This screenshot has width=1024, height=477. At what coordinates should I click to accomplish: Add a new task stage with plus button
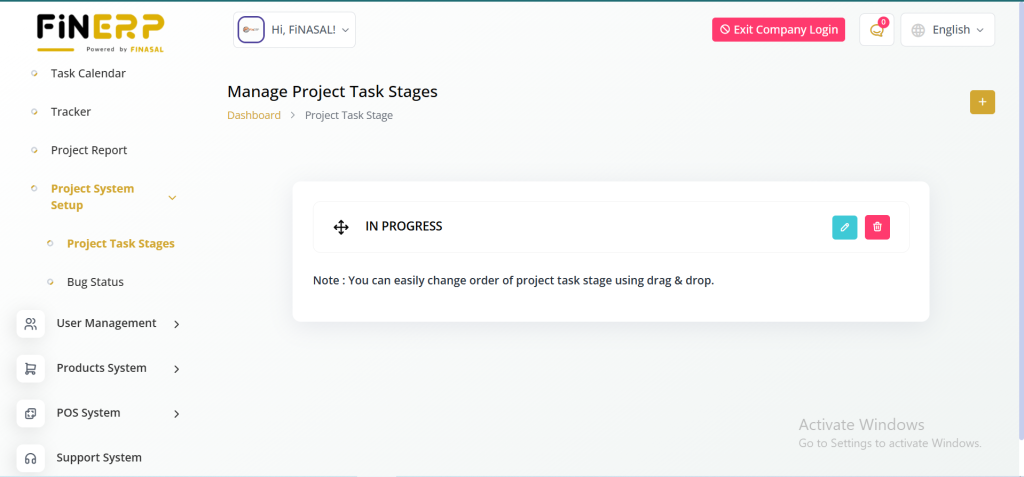coord(982,102)
